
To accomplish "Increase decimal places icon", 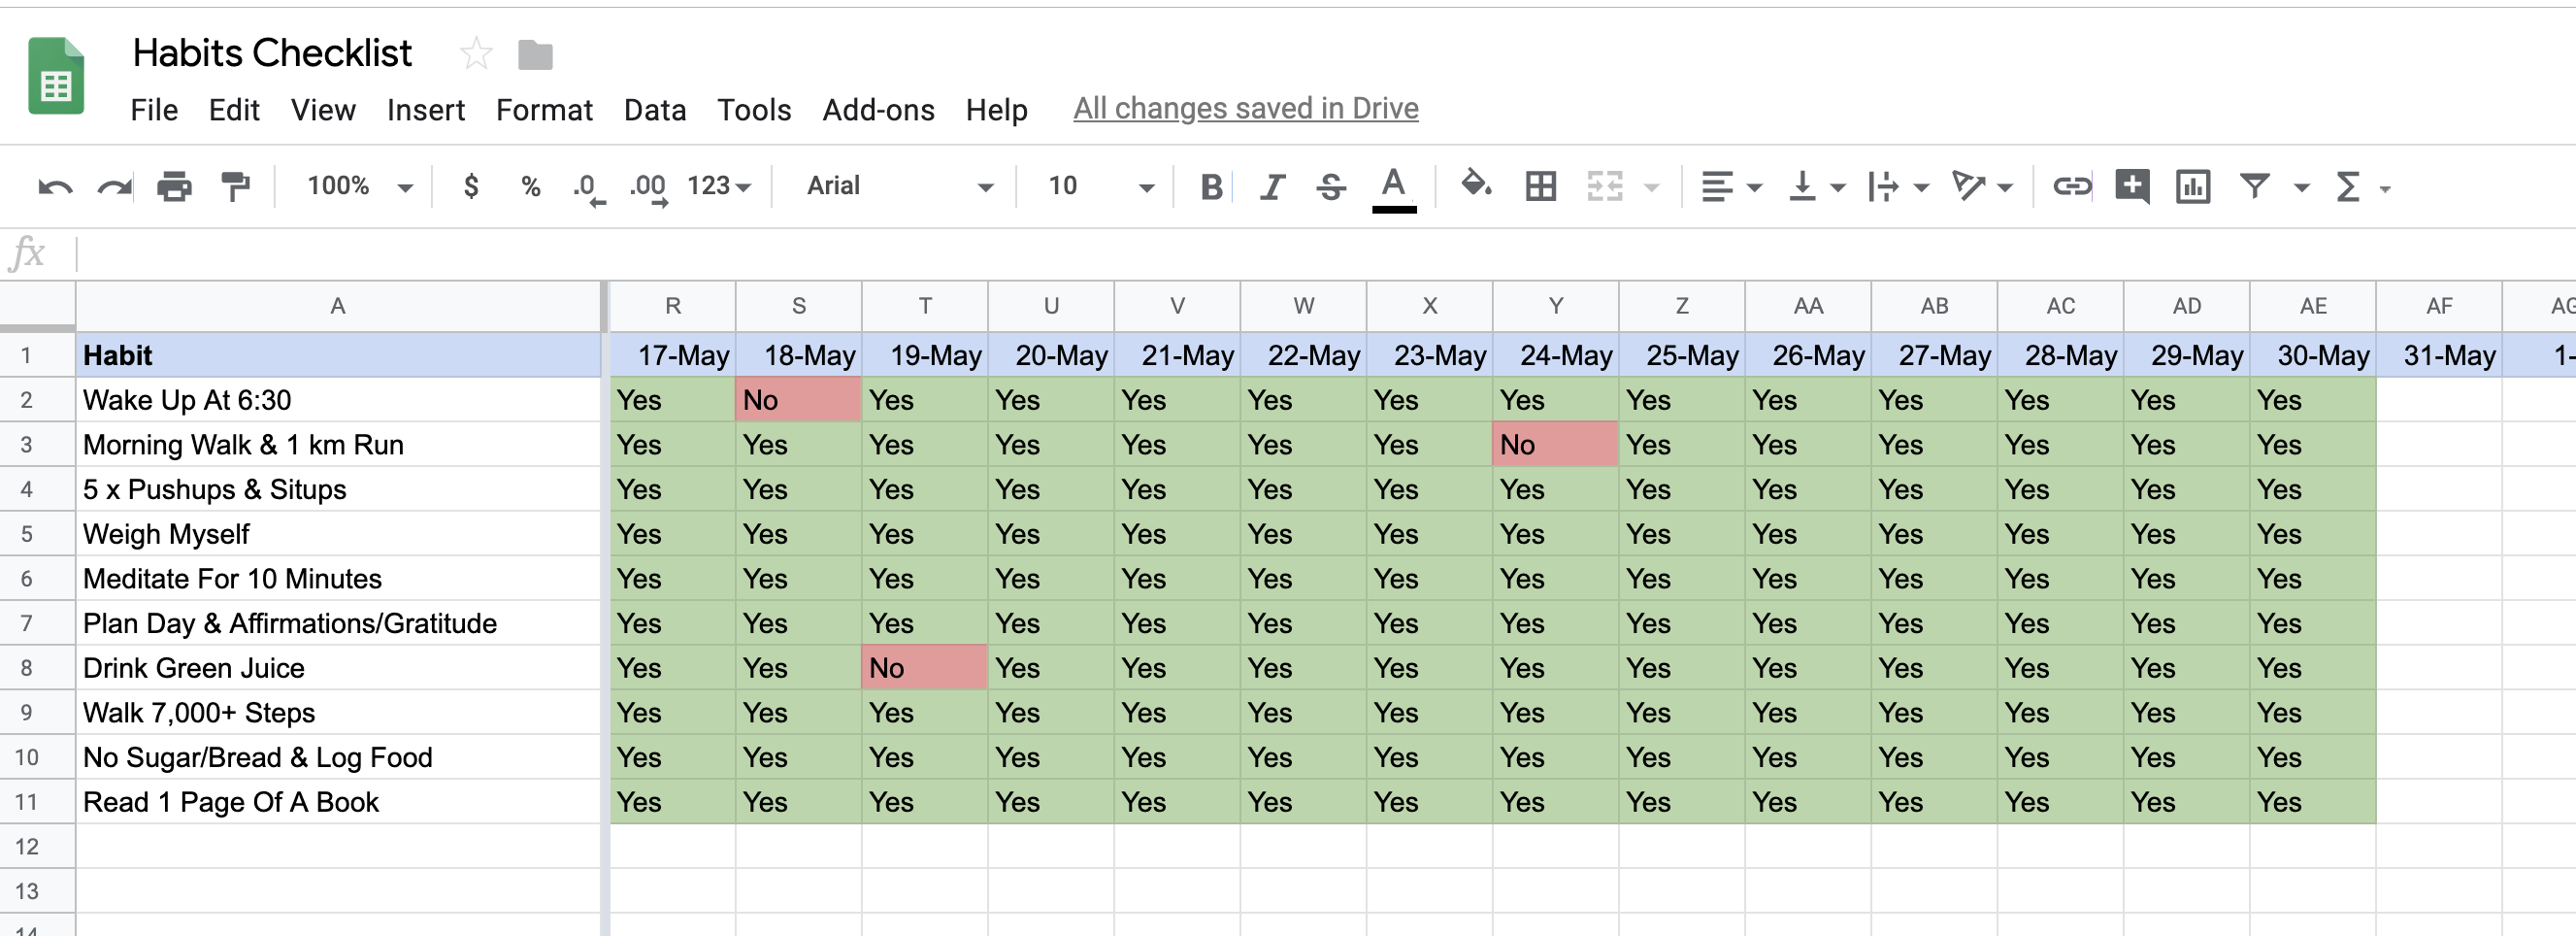I will pos(648,188).
